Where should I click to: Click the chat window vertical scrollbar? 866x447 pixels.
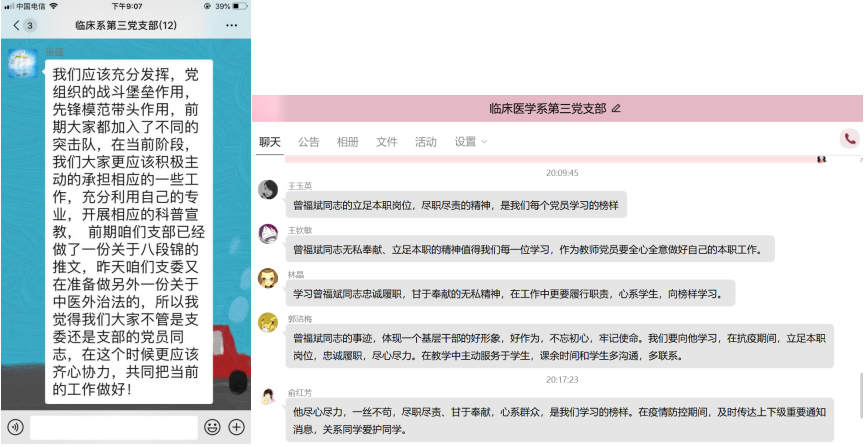pyautogui.click(x=861, y=390)
